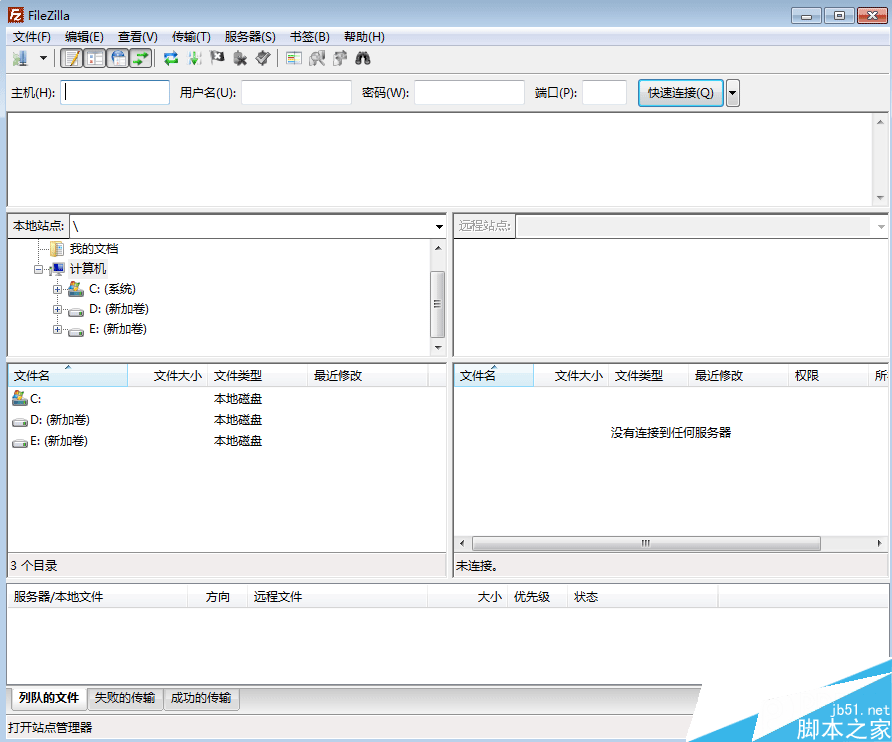
Task: Switch to 成功的传输 tab
Action: (x=201, y=698)
